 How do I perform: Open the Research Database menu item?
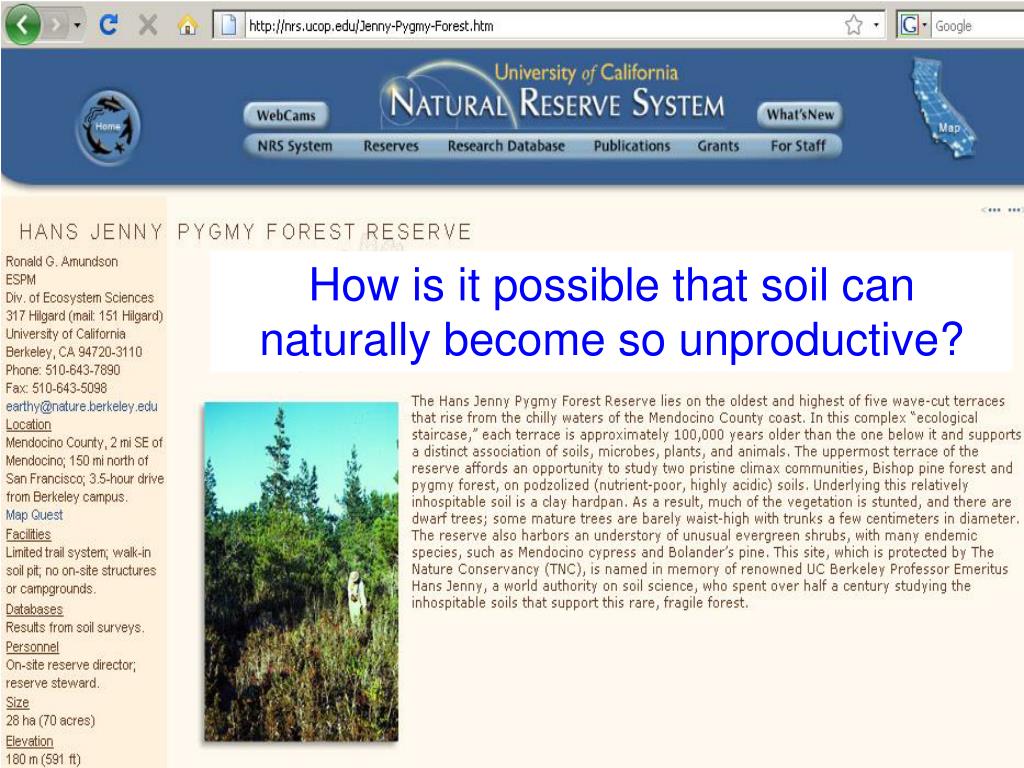(506, 146)
